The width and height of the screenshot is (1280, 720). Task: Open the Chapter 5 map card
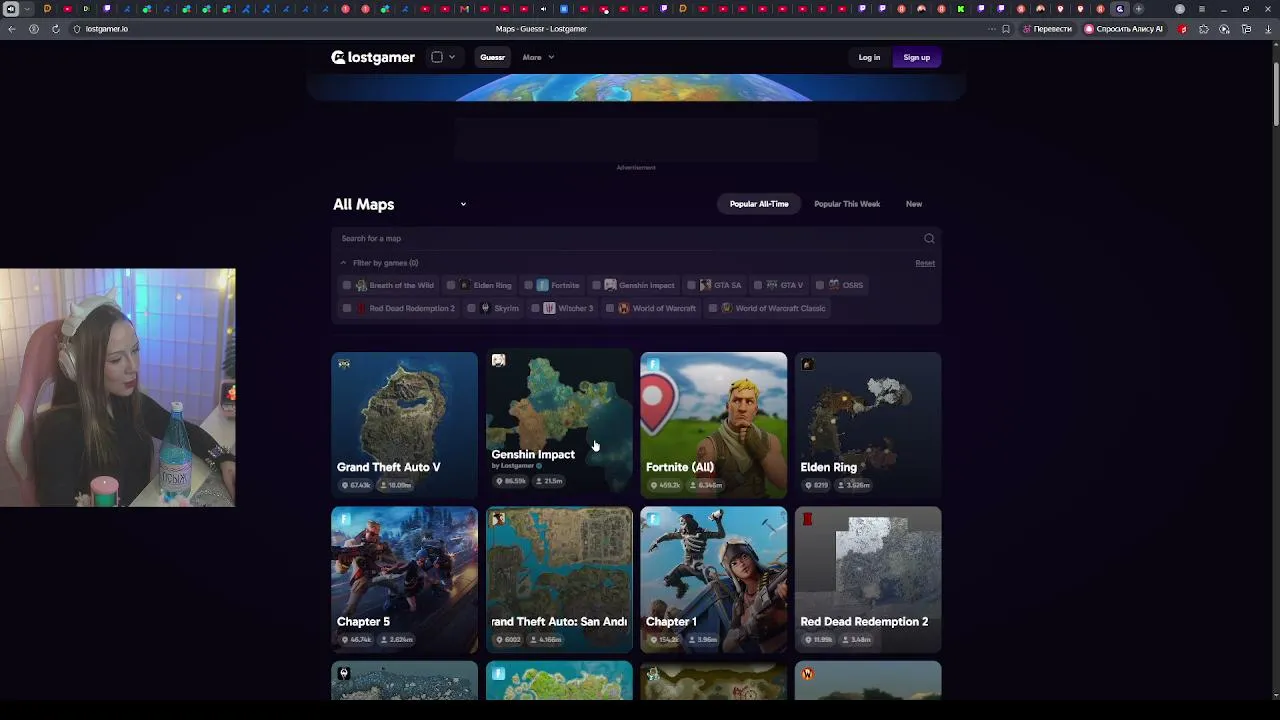click(x=405, y=580)
